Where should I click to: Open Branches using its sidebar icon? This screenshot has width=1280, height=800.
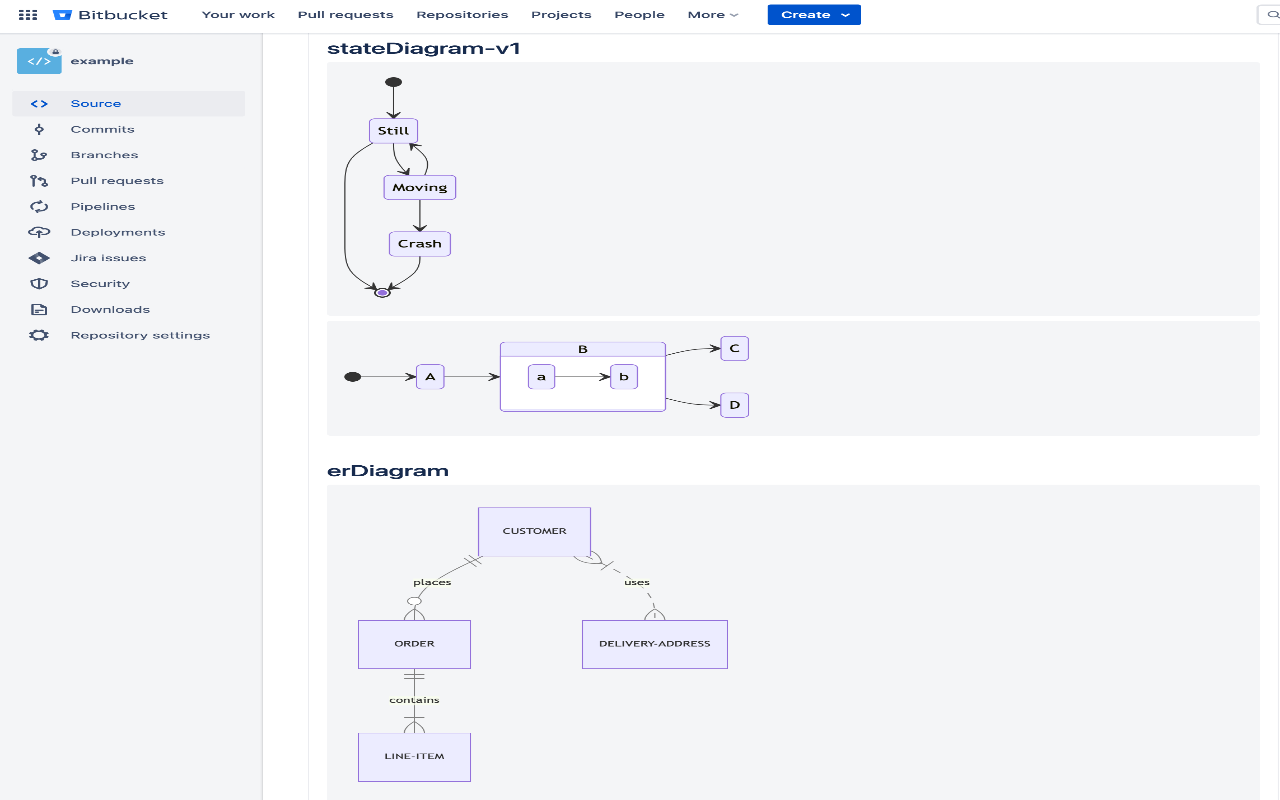point(39,154)
